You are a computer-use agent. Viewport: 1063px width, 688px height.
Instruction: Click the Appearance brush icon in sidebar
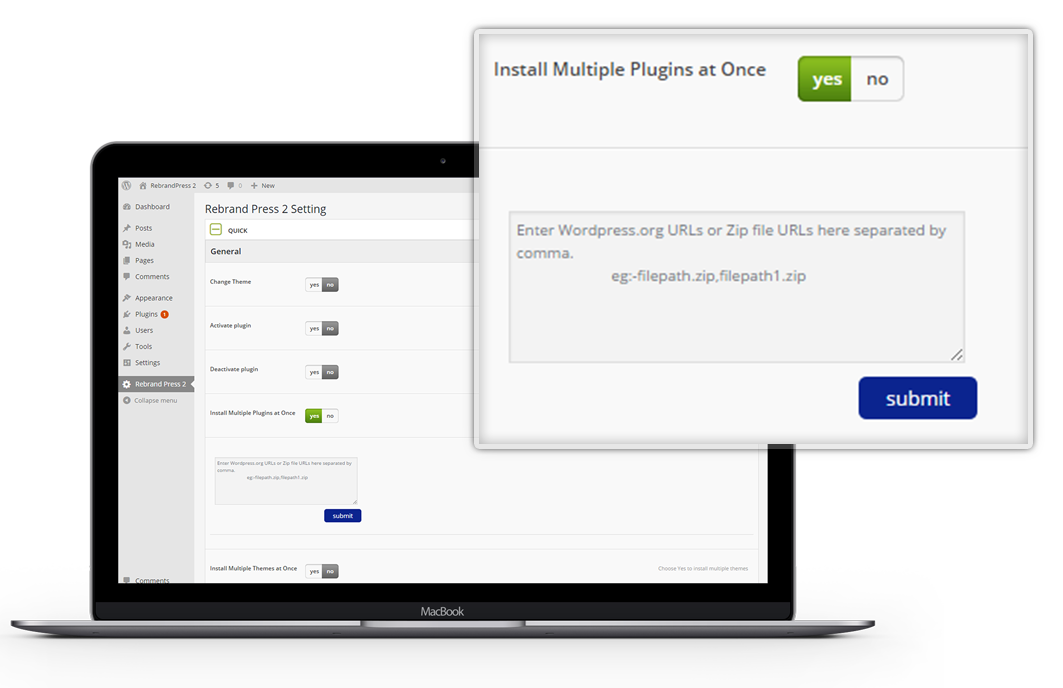127,298
